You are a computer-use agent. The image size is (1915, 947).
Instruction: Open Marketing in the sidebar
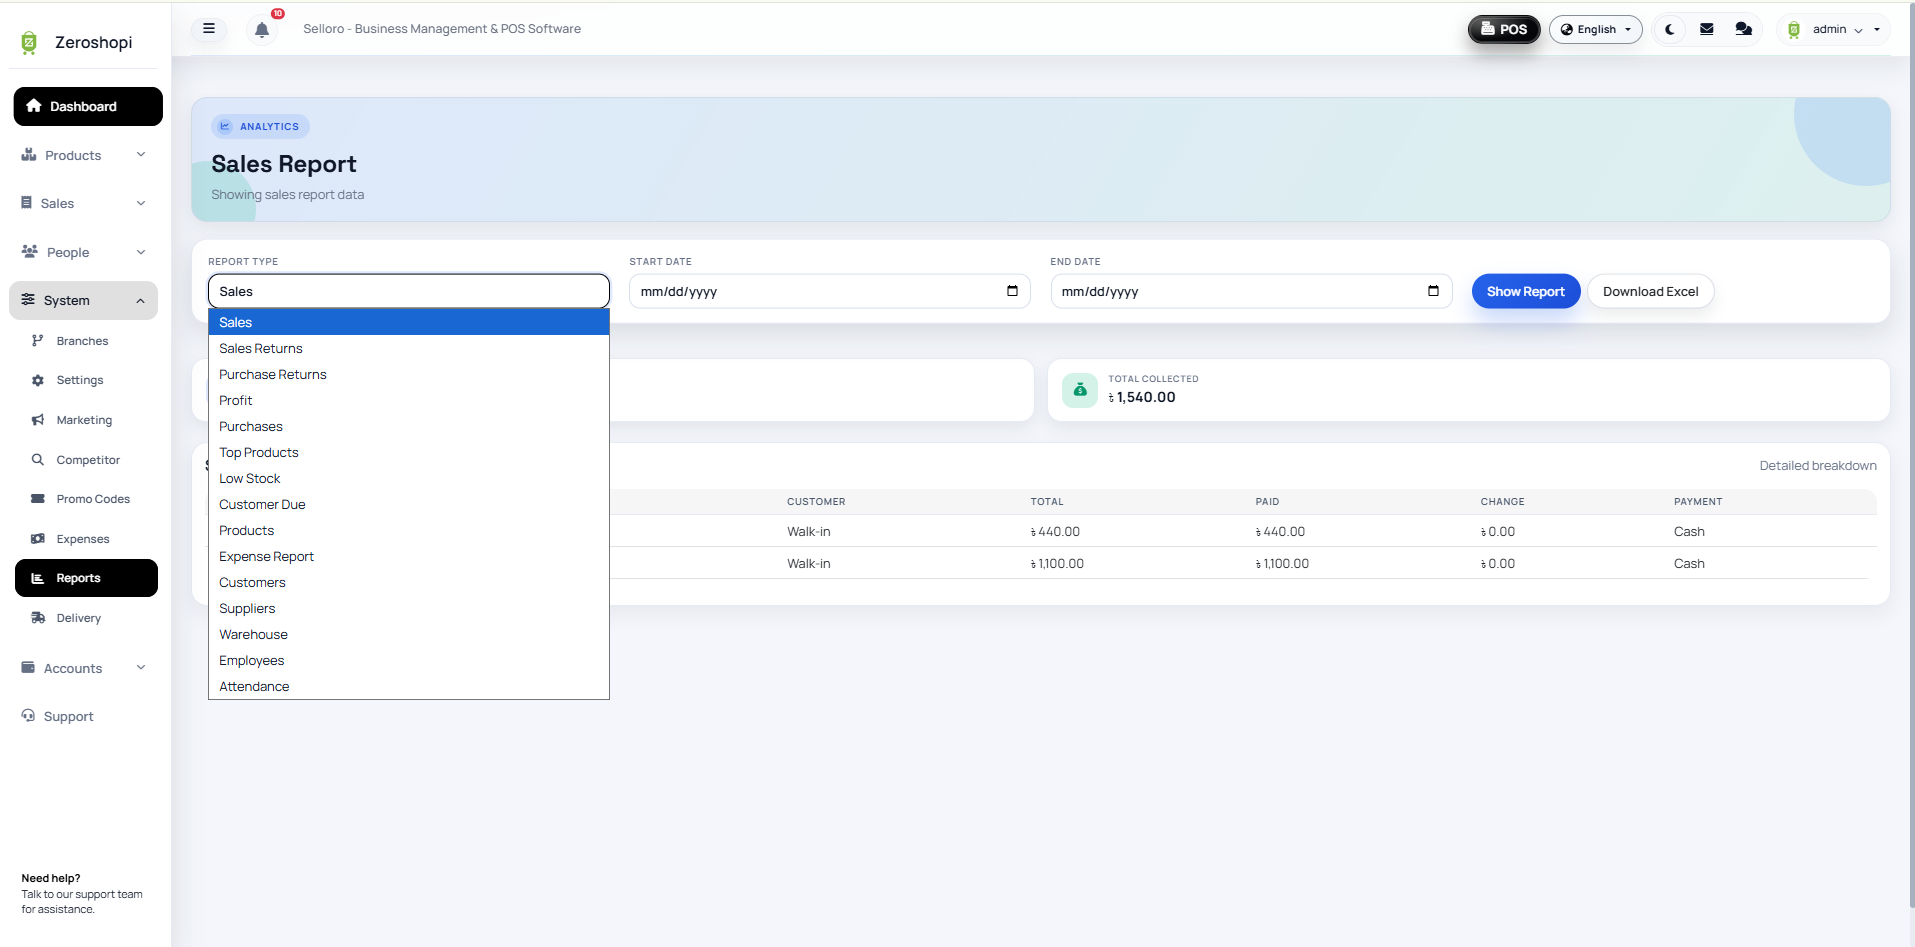tap(86, 420)
